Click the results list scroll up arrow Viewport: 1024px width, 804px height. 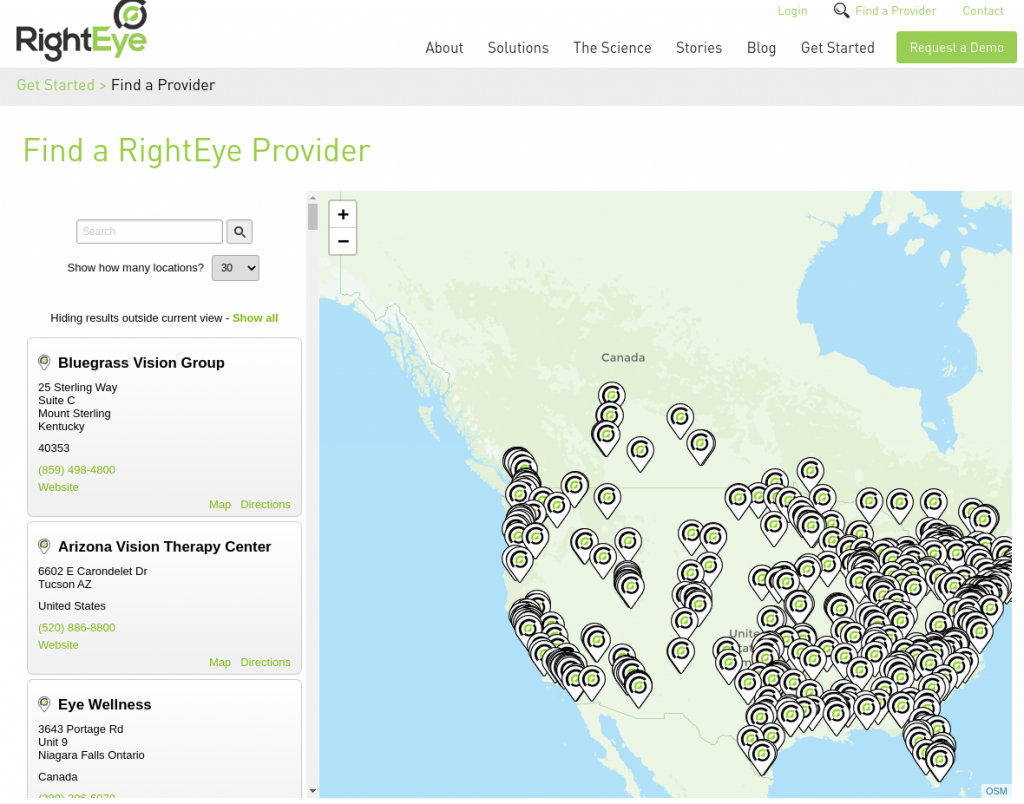pos(313,197)
